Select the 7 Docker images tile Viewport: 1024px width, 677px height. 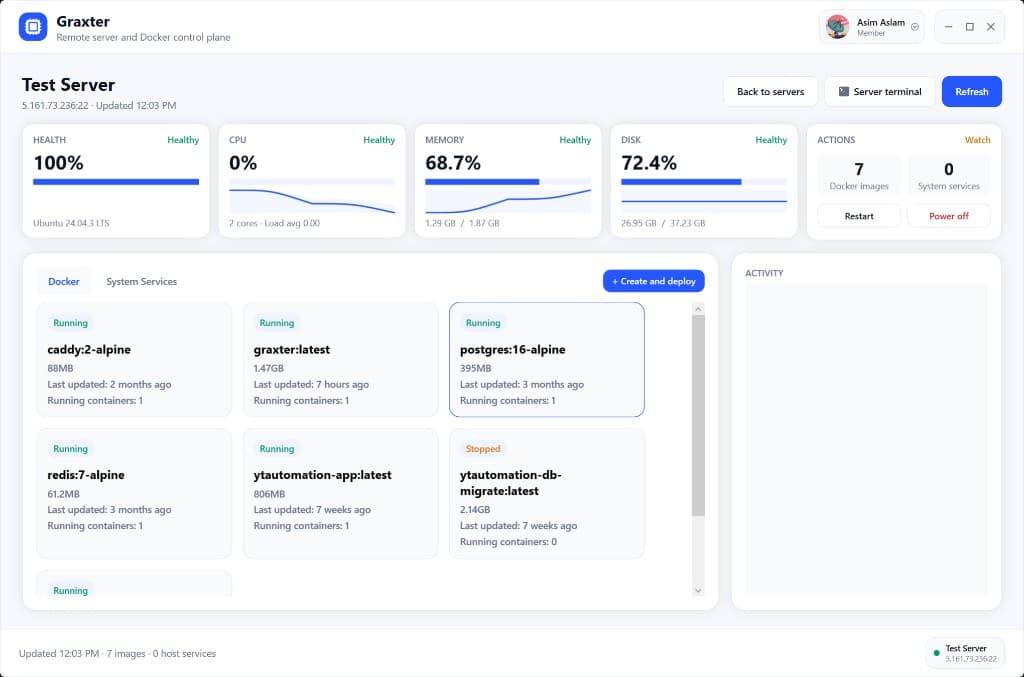(859, 175)
